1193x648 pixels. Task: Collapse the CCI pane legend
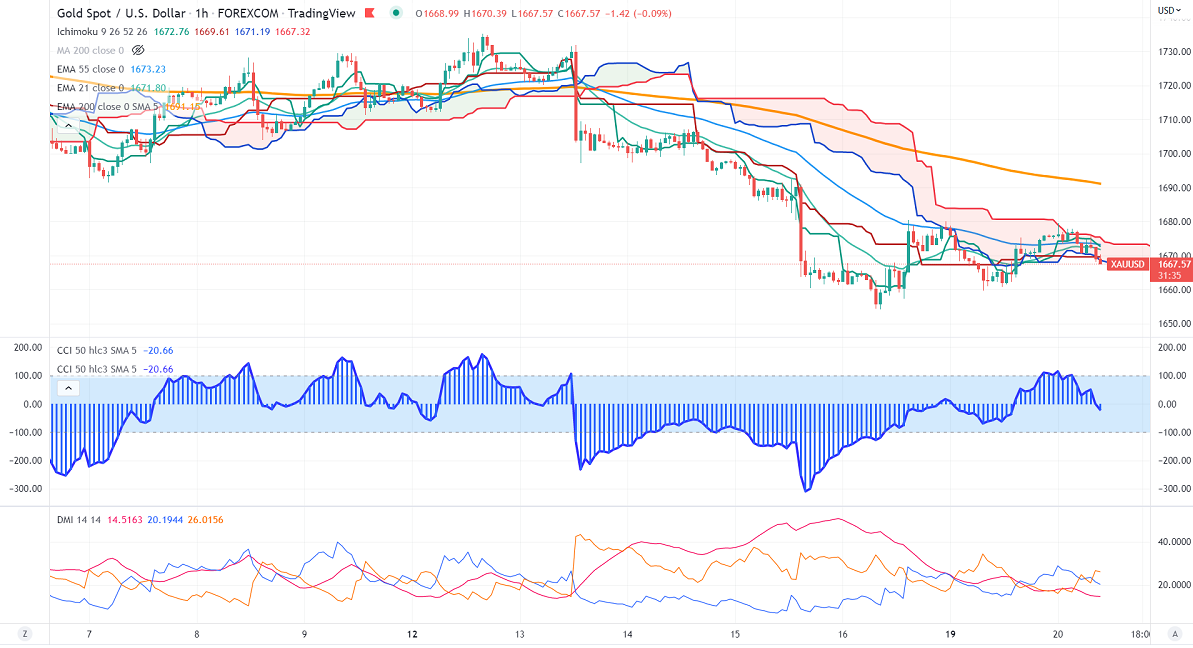pos(68,388)
